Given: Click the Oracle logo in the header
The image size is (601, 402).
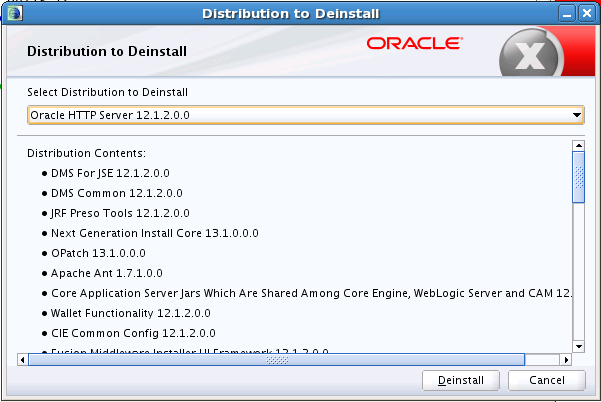Looking at the screenshot, I should point(415,43).
